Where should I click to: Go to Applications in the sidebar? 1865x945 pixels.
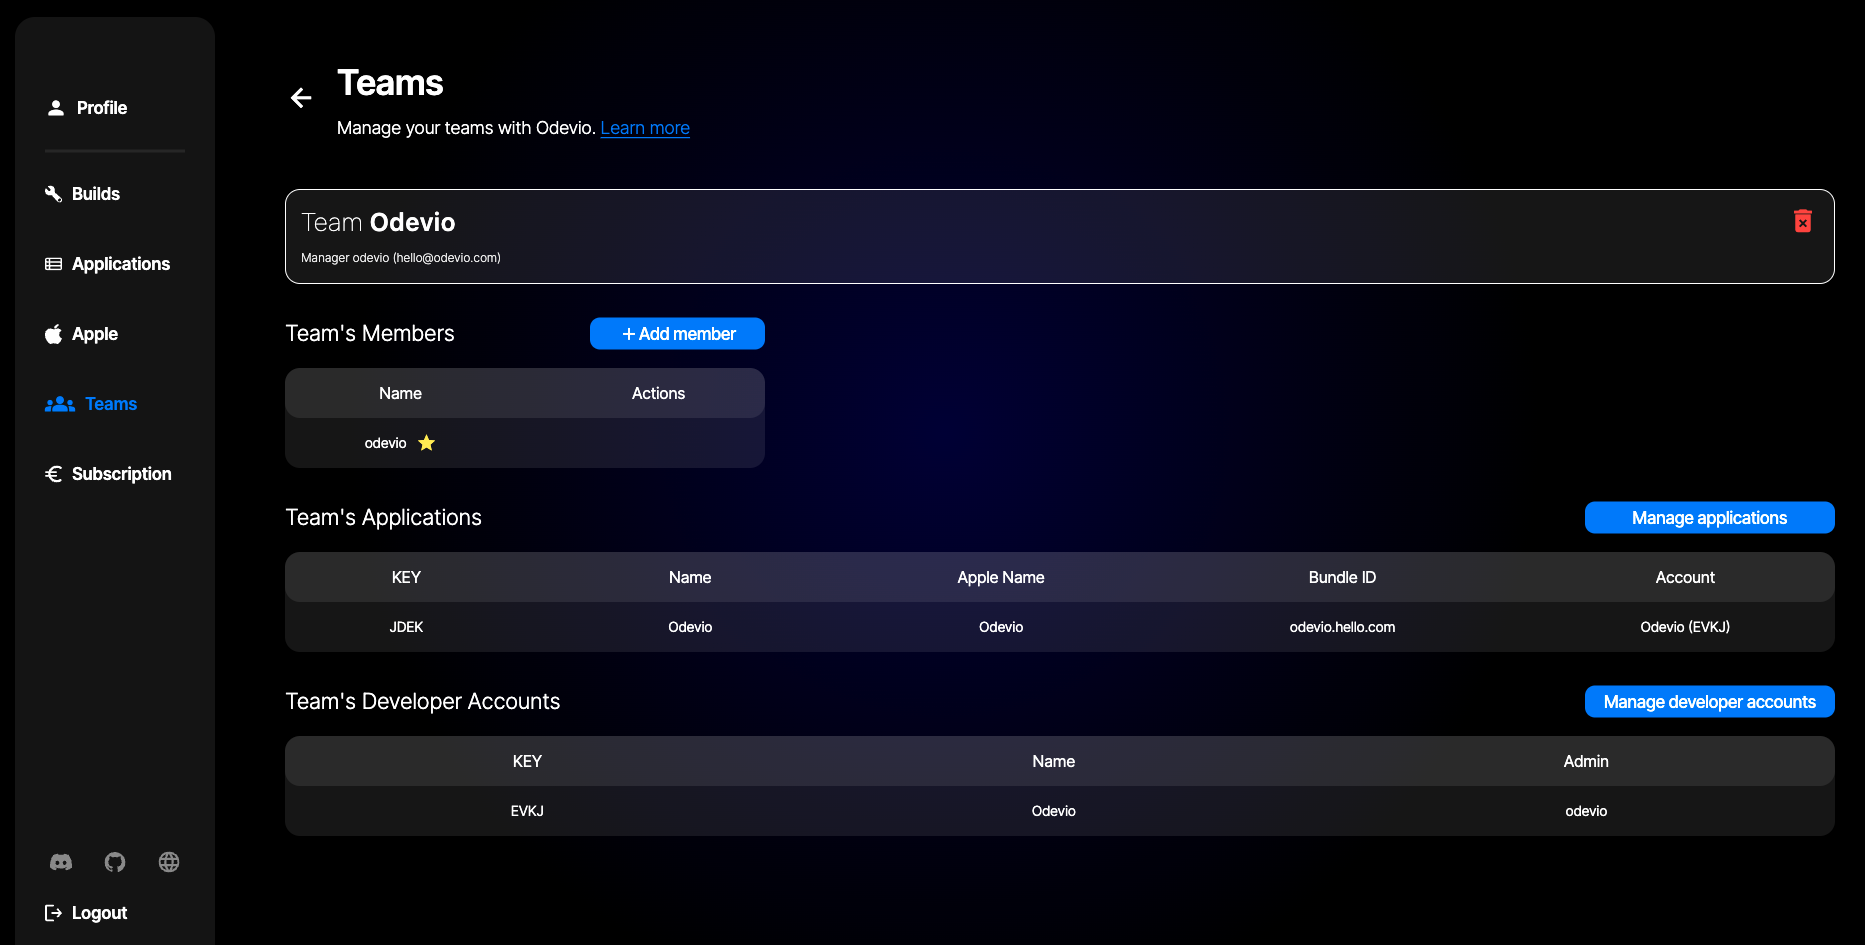tap(120, 264)
